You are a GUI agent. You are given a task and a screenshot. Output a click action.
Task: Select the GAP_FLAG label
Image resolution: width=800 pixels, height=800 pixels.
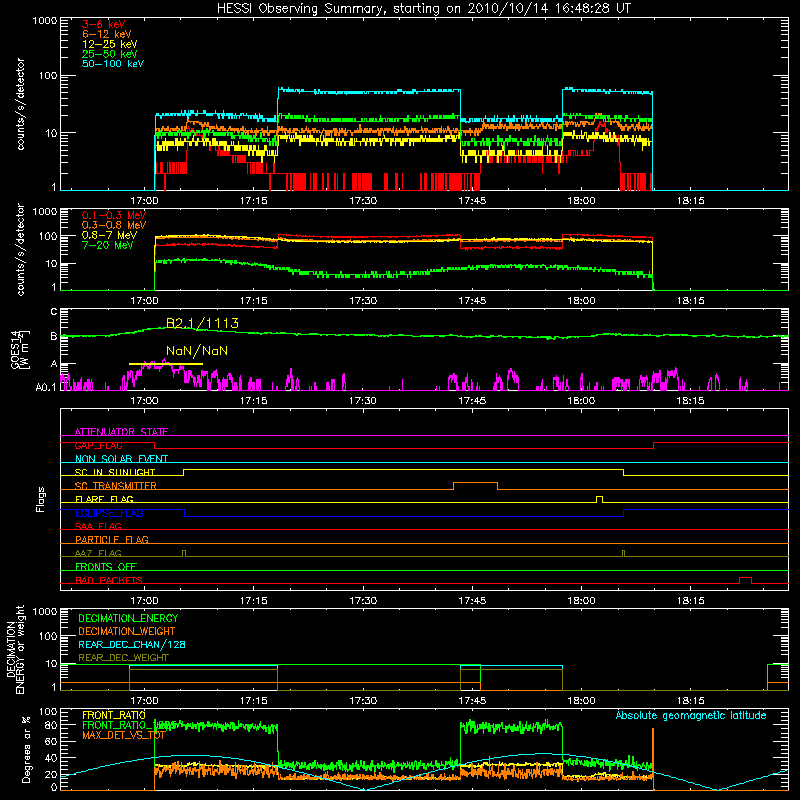point(98,445)
